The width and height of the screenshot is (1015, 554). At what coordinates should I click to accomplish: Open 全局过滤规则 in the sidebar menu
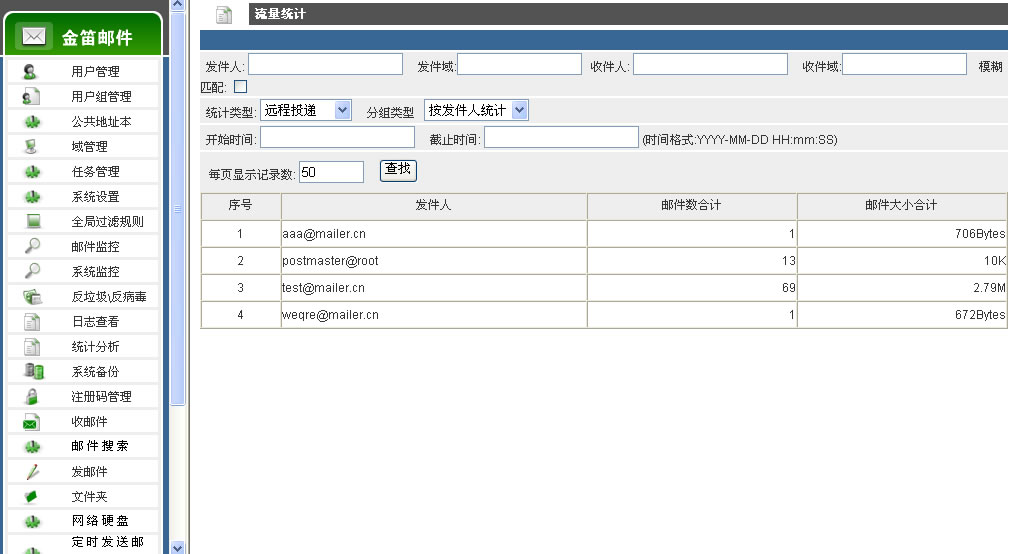pos(107,221)
